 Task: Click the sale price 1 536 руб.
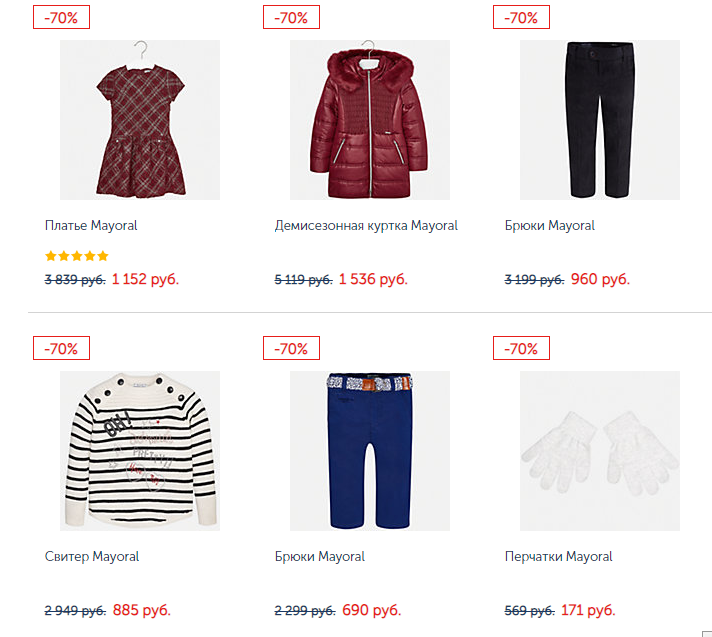click(373, 279)
